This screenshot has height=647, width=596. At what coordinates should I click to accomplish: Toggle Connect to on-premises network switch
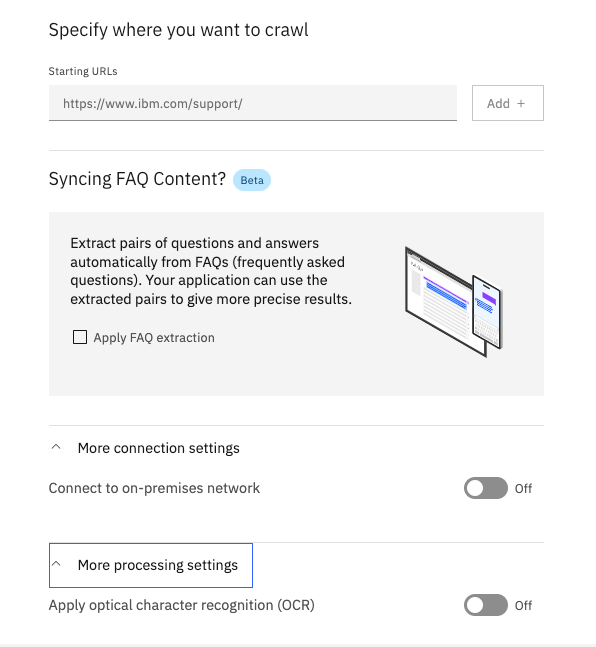coord(486,488)
